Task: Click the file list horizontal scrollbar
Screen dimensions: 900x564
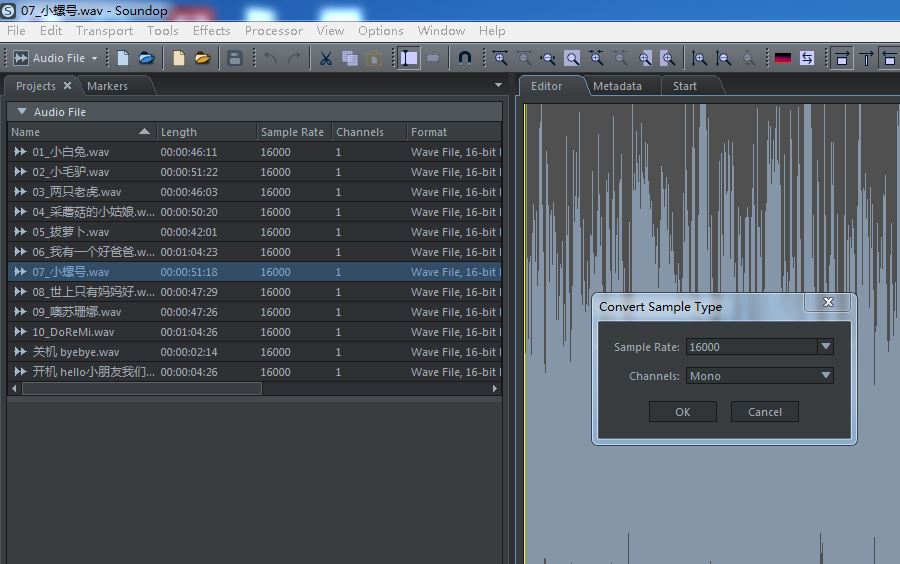Action: point(140,388)
